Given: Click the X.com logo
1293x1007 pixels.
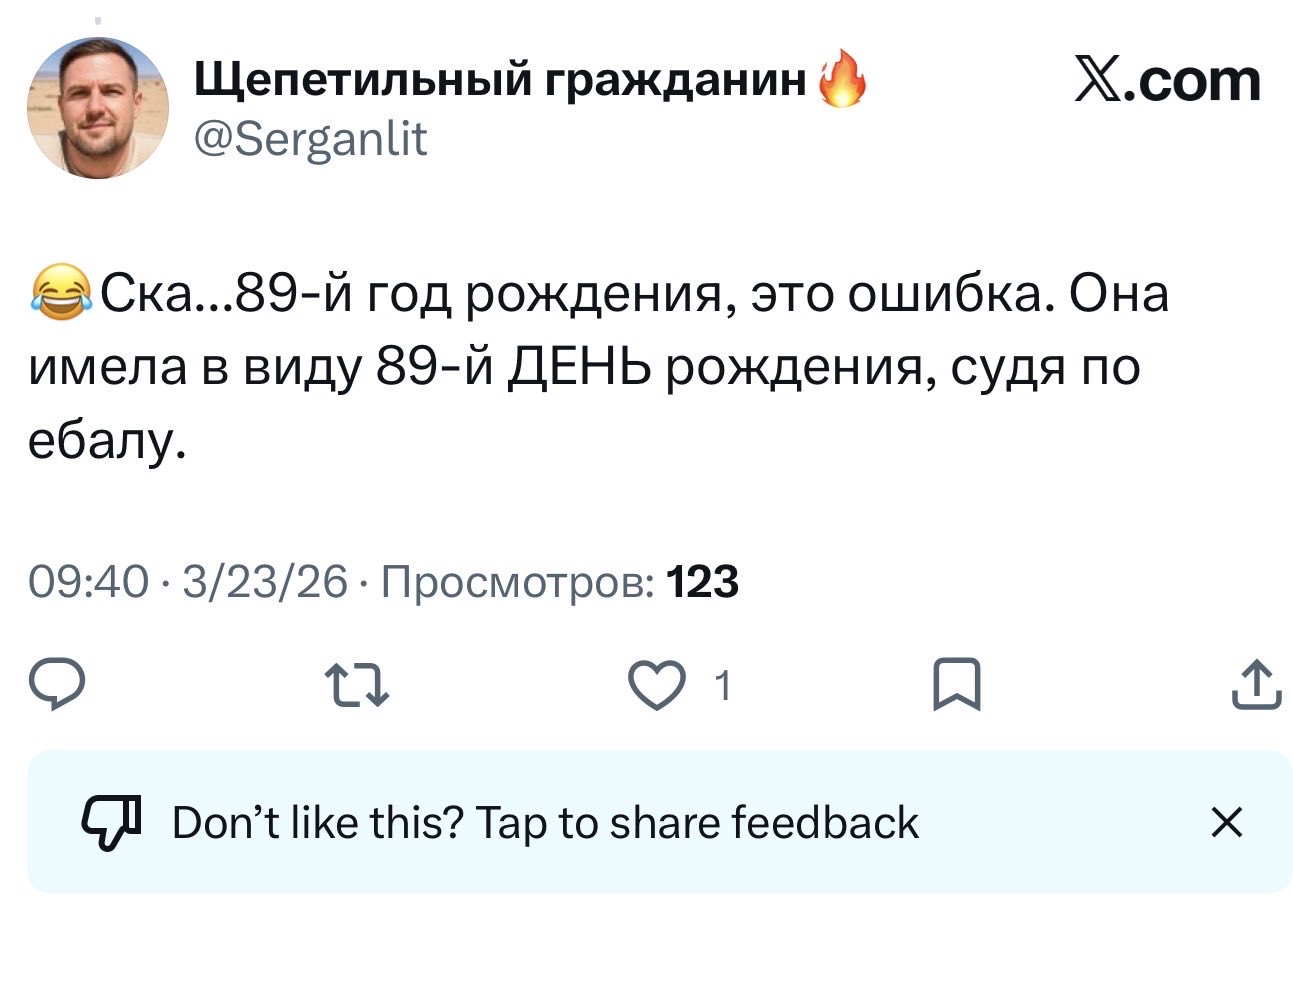Looking at the screenshot, I should click(1167, 81).
